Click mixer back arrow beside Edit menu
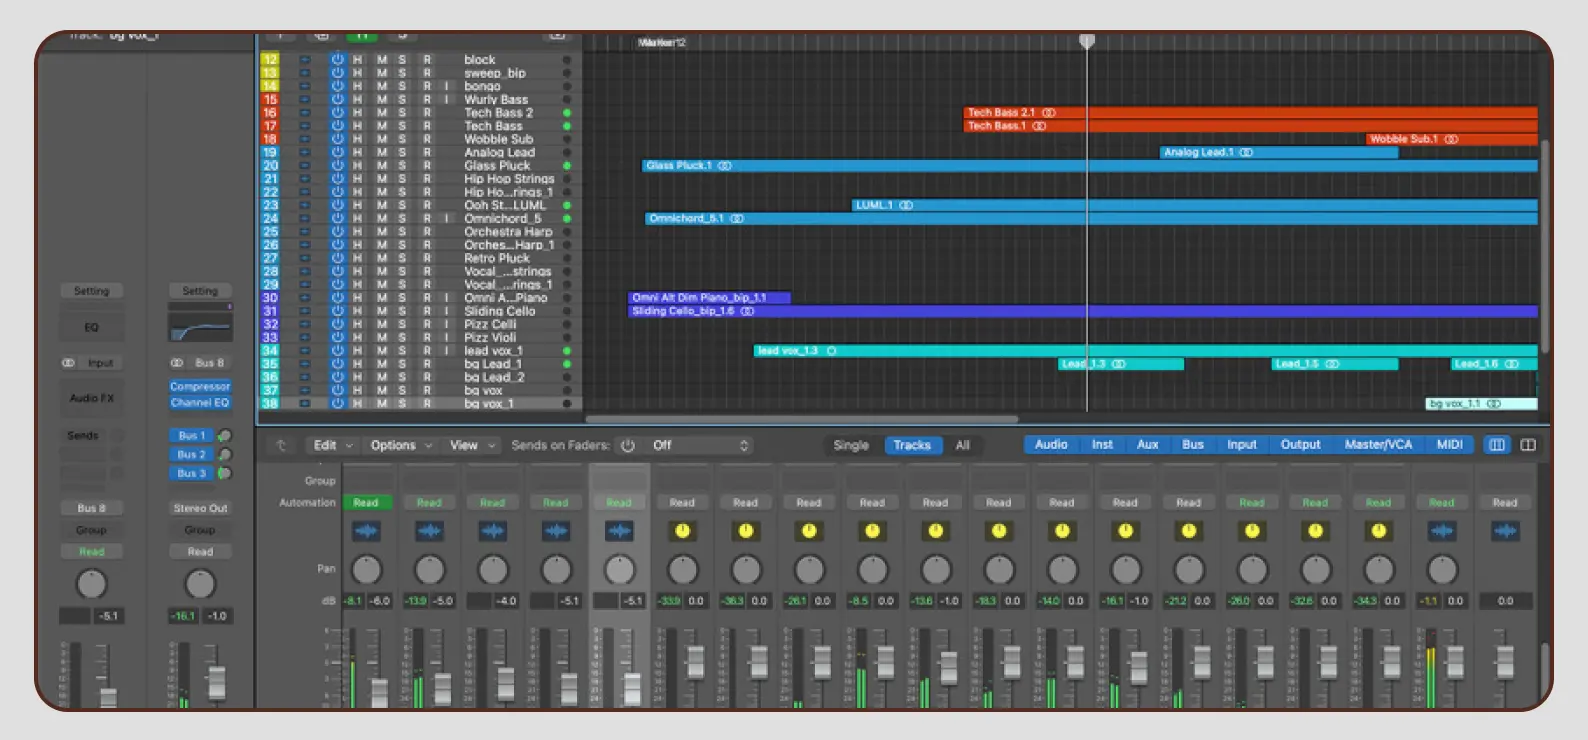The height and width of the screenshot is (740, 1588). point(281,446)
